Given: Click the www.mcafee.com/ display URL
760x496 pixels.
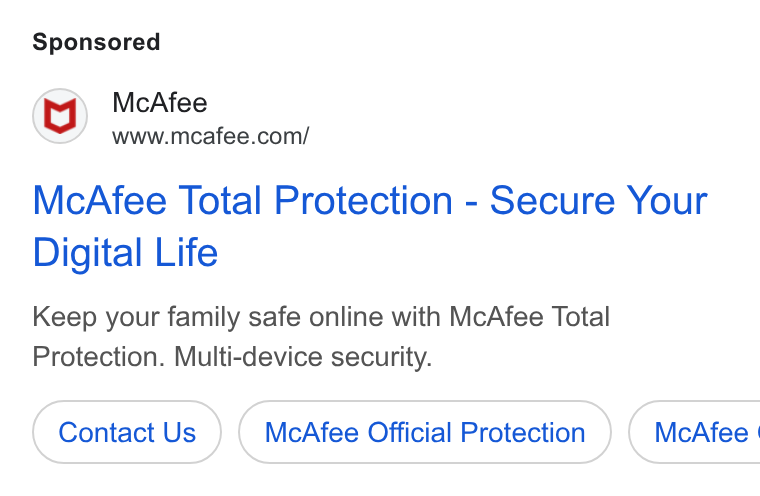Looking at the screenshot, I should pyautogui.click(x=210, y=136).
